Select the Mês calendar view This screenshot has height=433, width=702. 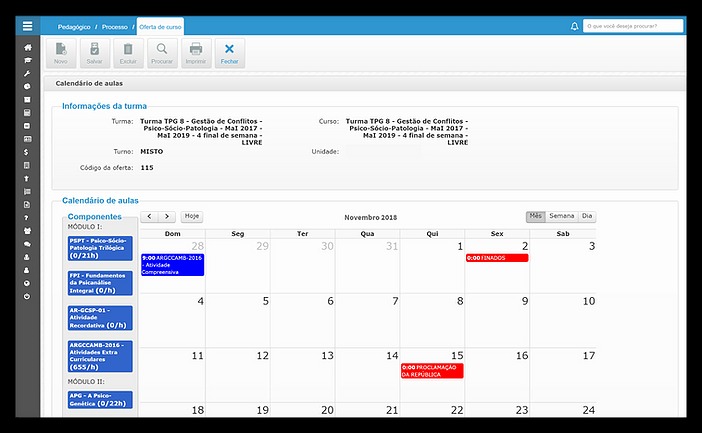point(536,216)
